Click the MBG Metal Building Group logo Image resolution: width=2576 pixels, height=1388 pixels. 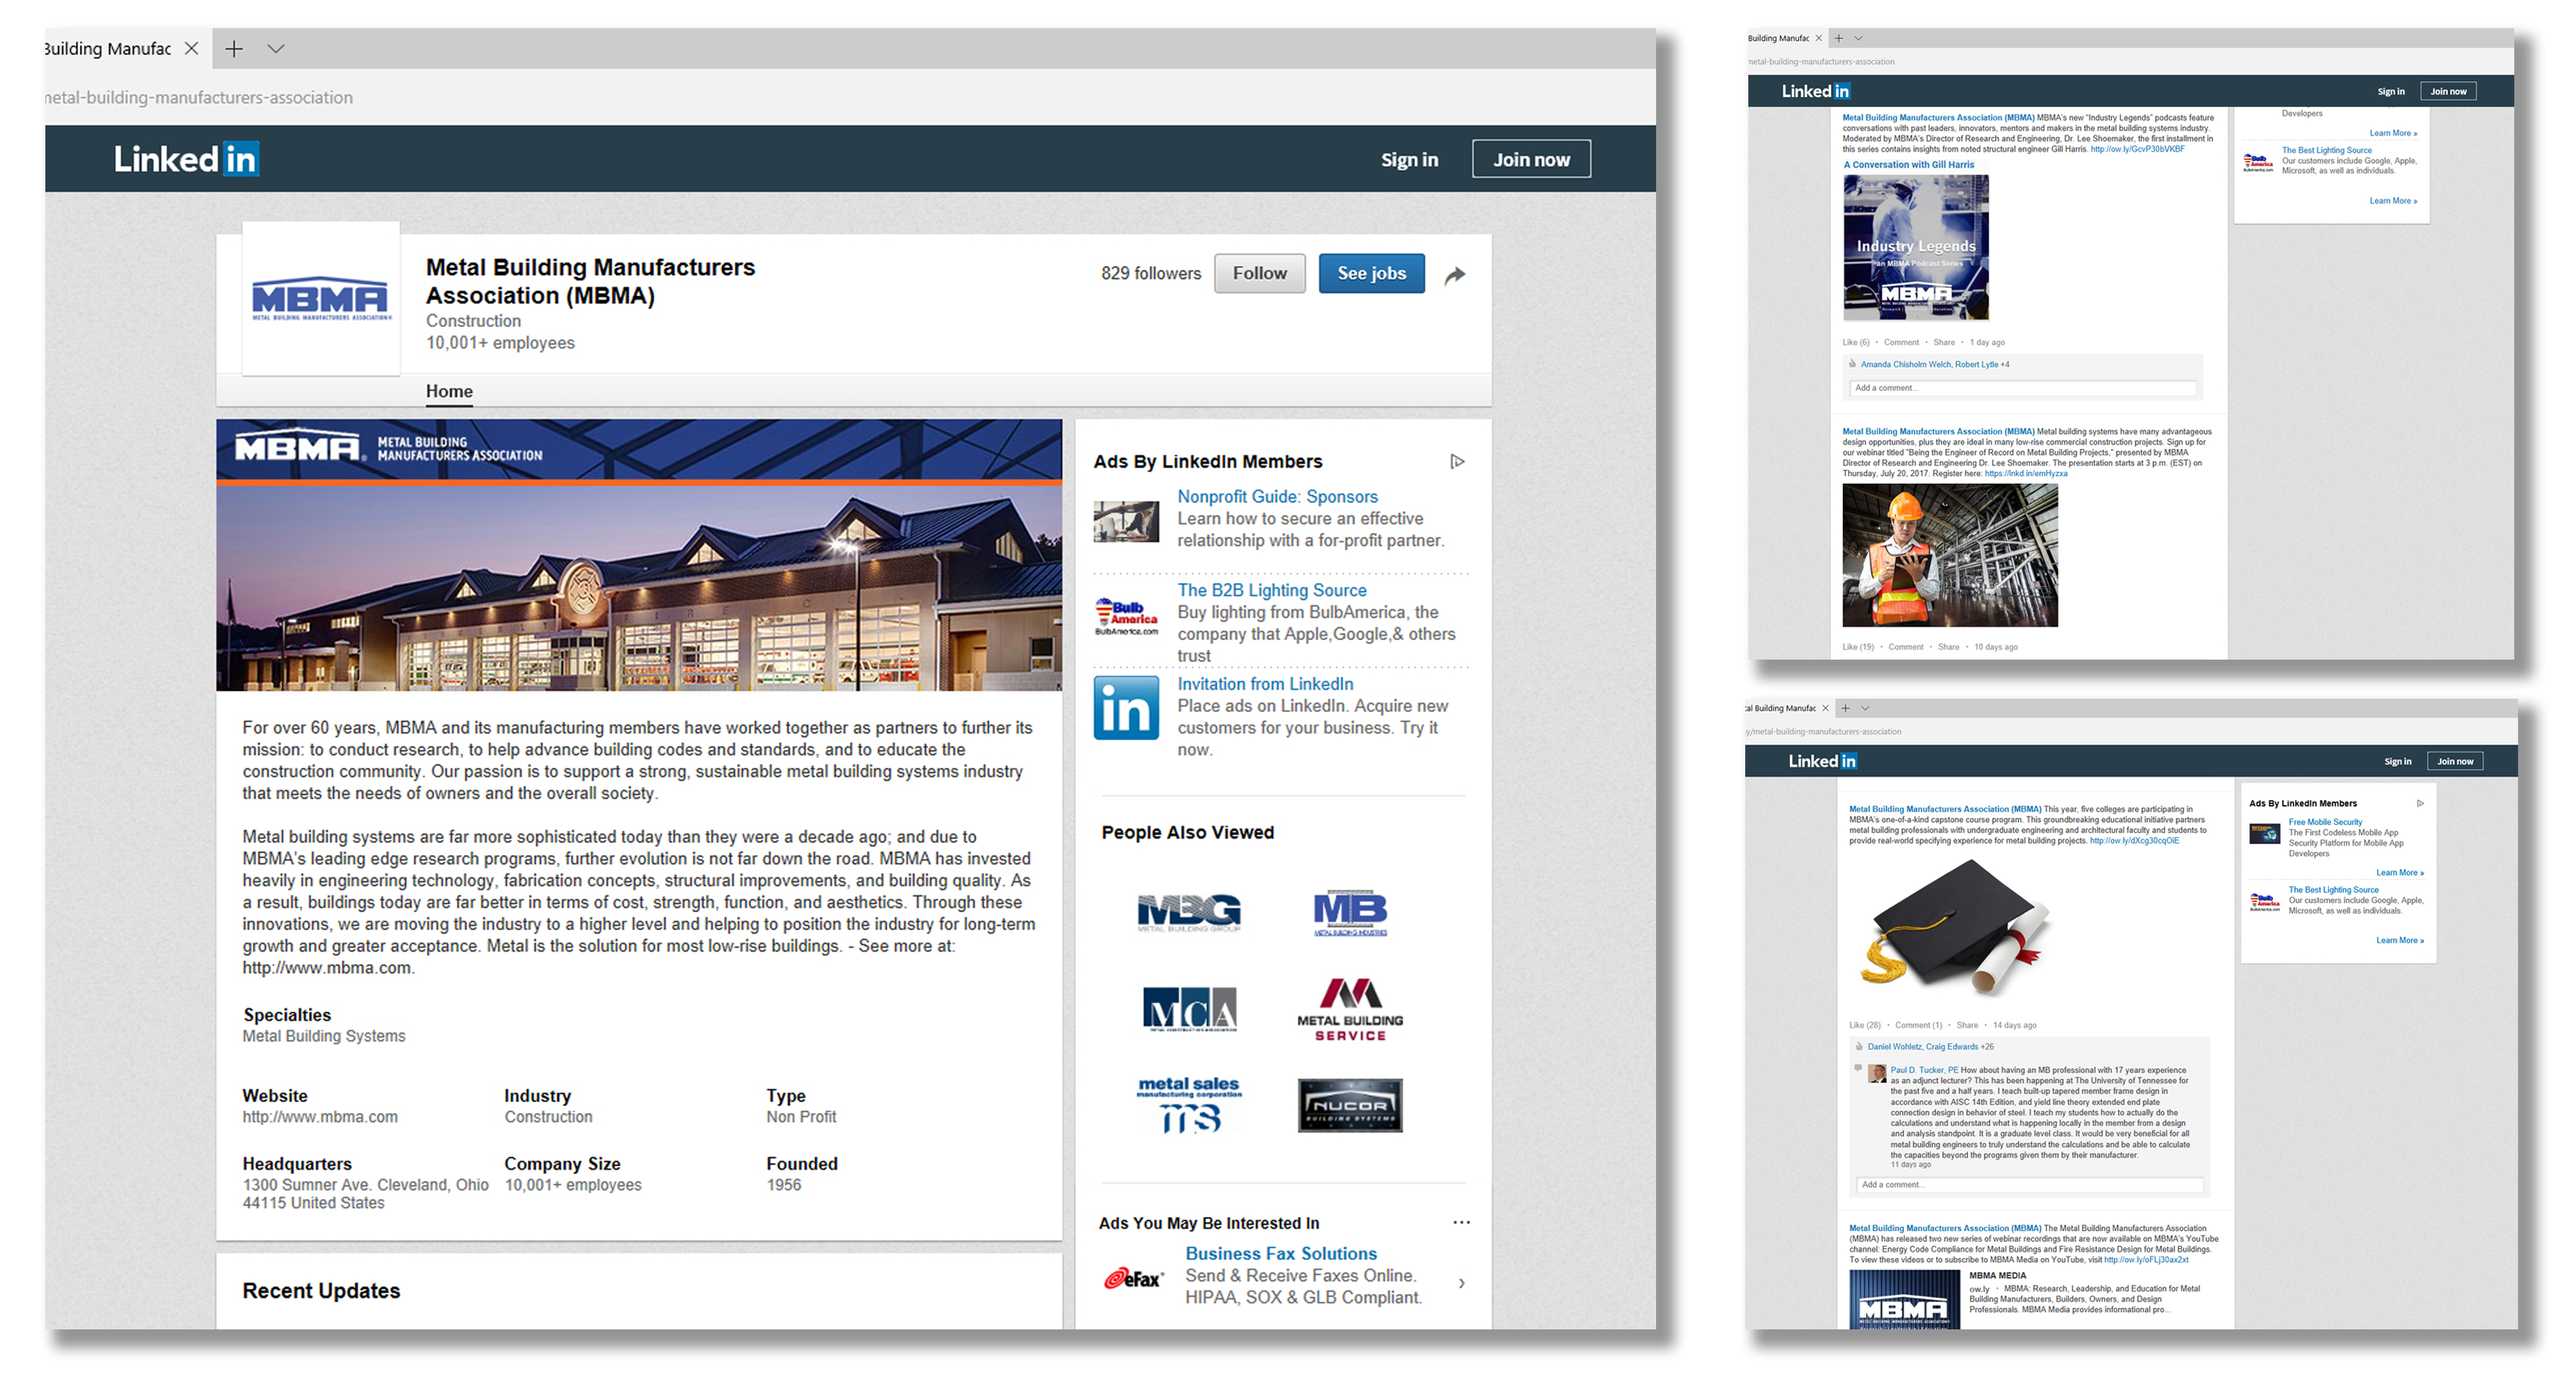point(1189,912)
